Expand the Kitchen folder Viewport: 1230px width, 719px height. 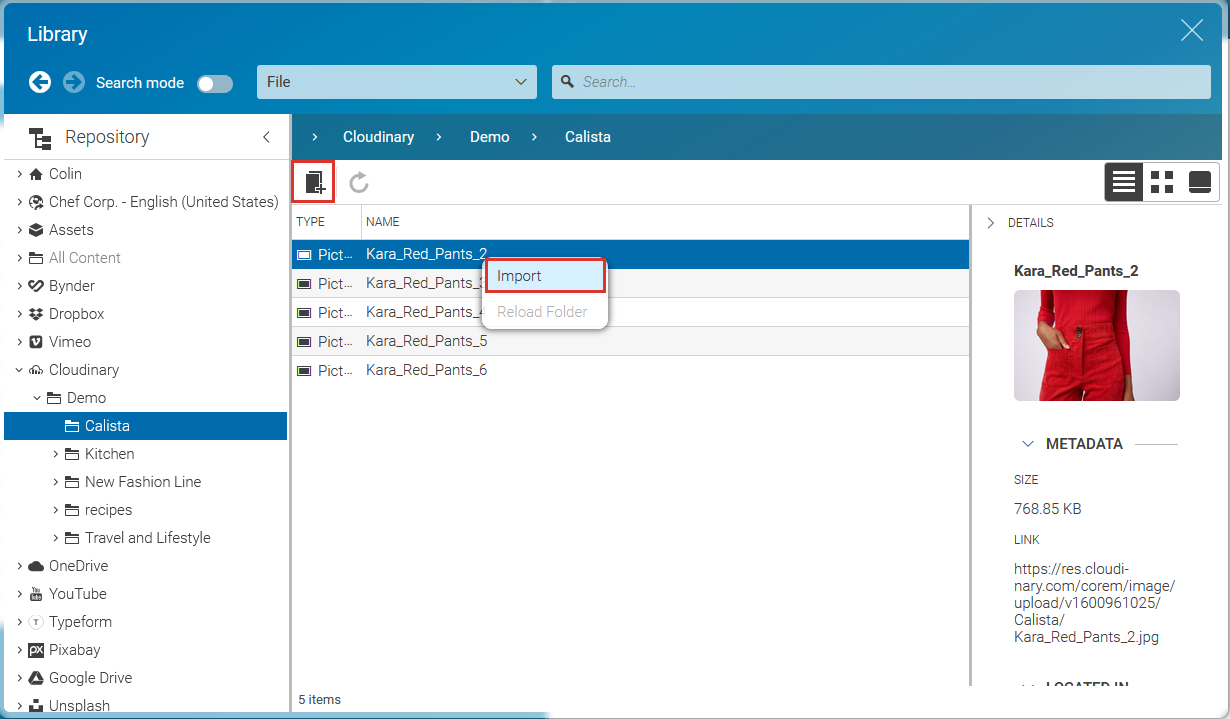coord(58,453)
